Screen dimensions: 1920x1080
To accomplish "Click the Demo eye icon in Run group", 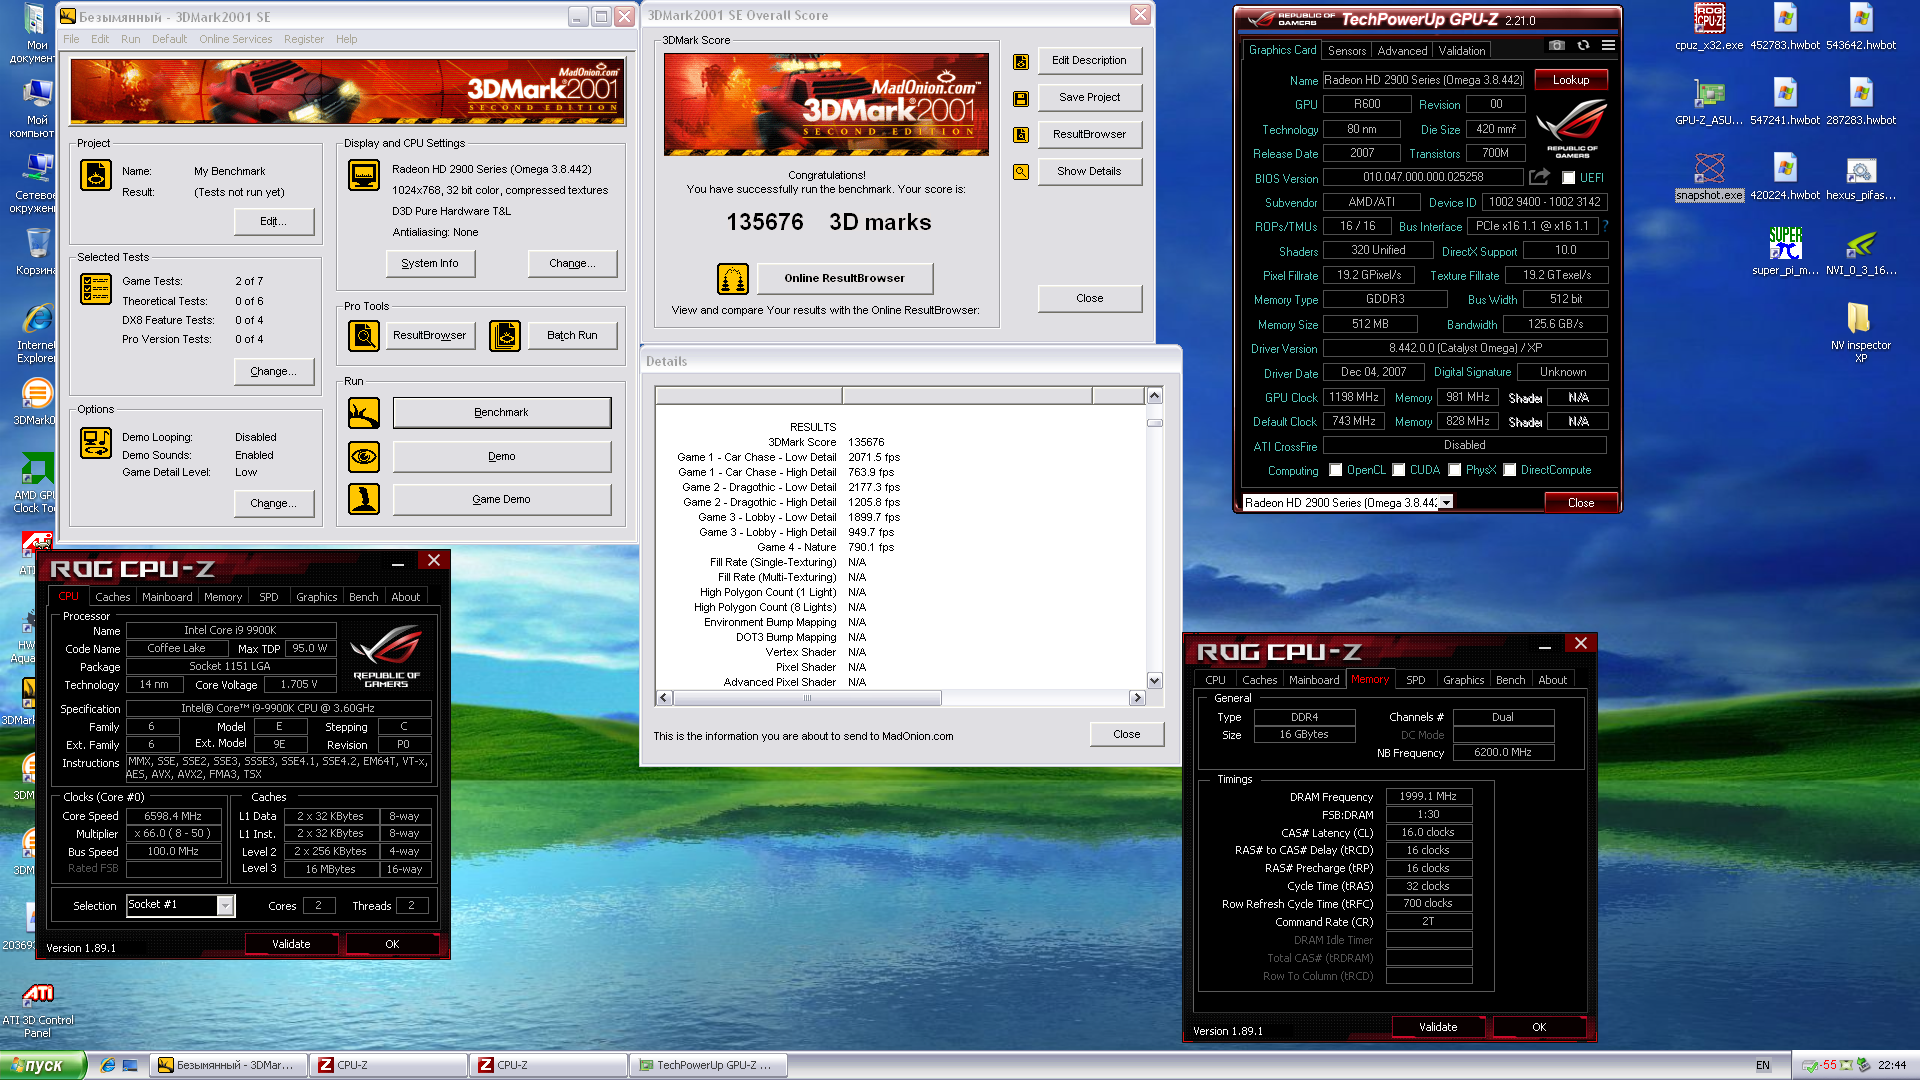I will coord(363,457).
